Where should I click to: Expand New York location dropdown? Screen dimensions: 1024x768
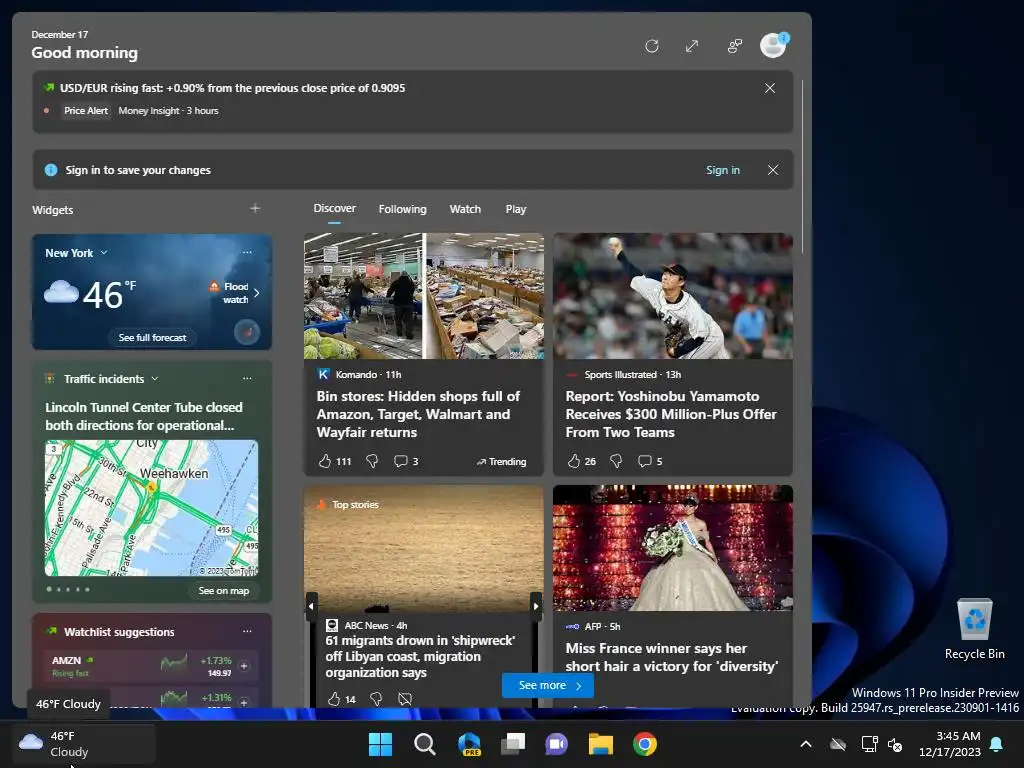(104, 253)
